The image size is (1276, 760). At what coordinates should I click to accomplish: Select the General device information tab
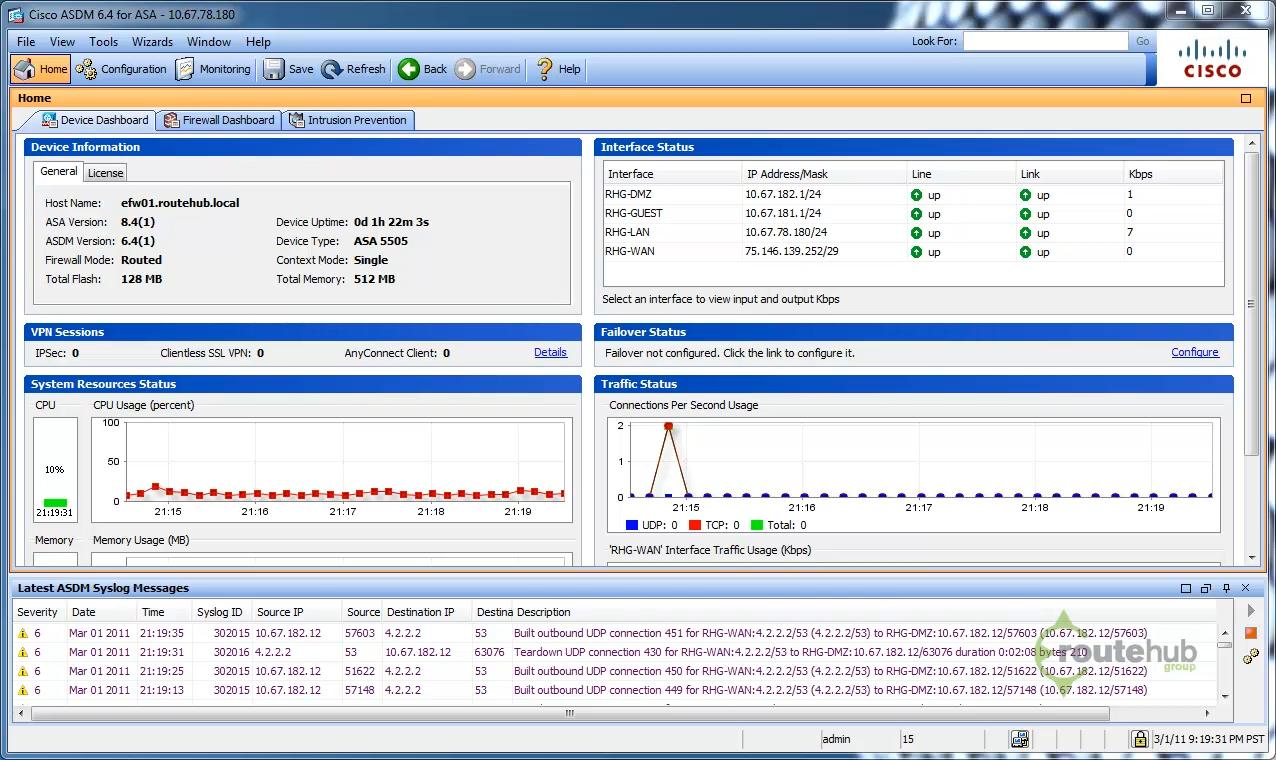(58, 172)
